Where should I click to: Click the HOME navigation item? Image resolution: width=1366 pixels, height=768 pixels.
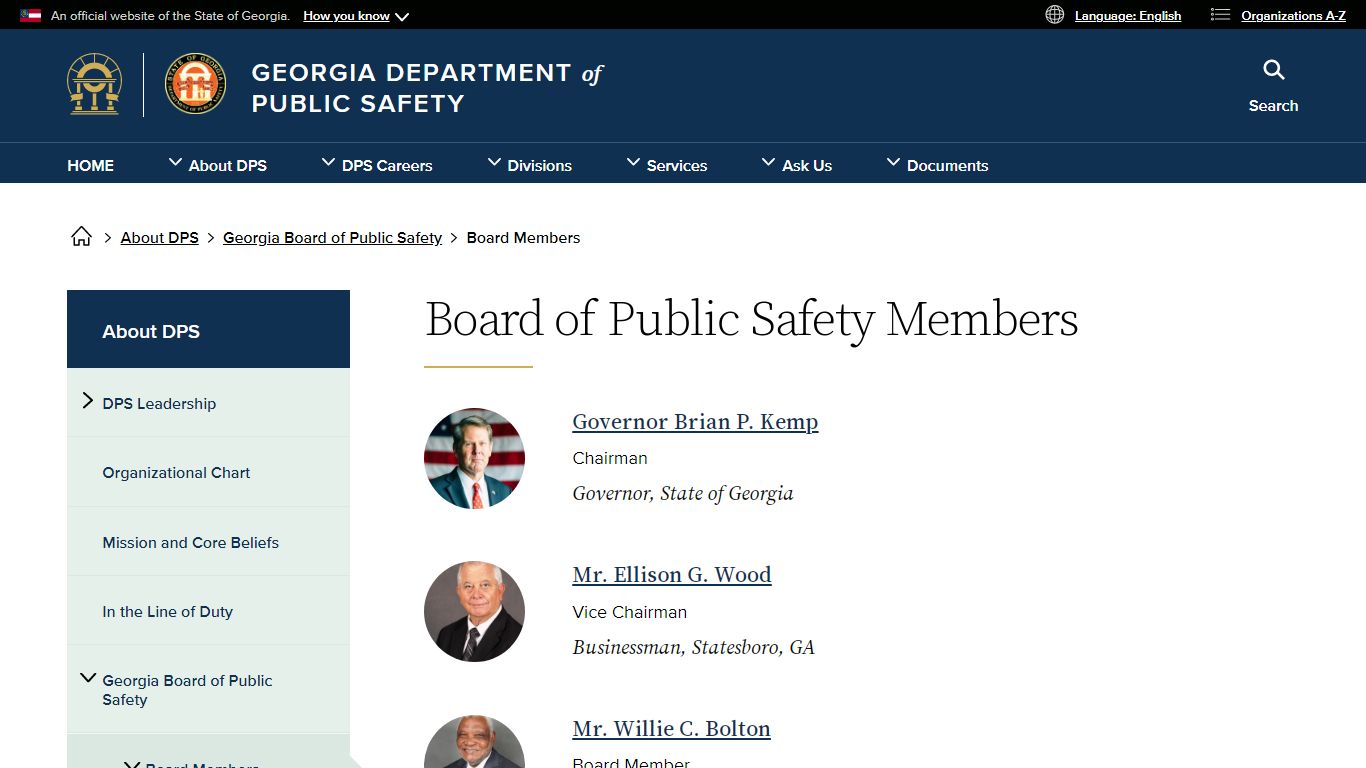pos(90,165)
